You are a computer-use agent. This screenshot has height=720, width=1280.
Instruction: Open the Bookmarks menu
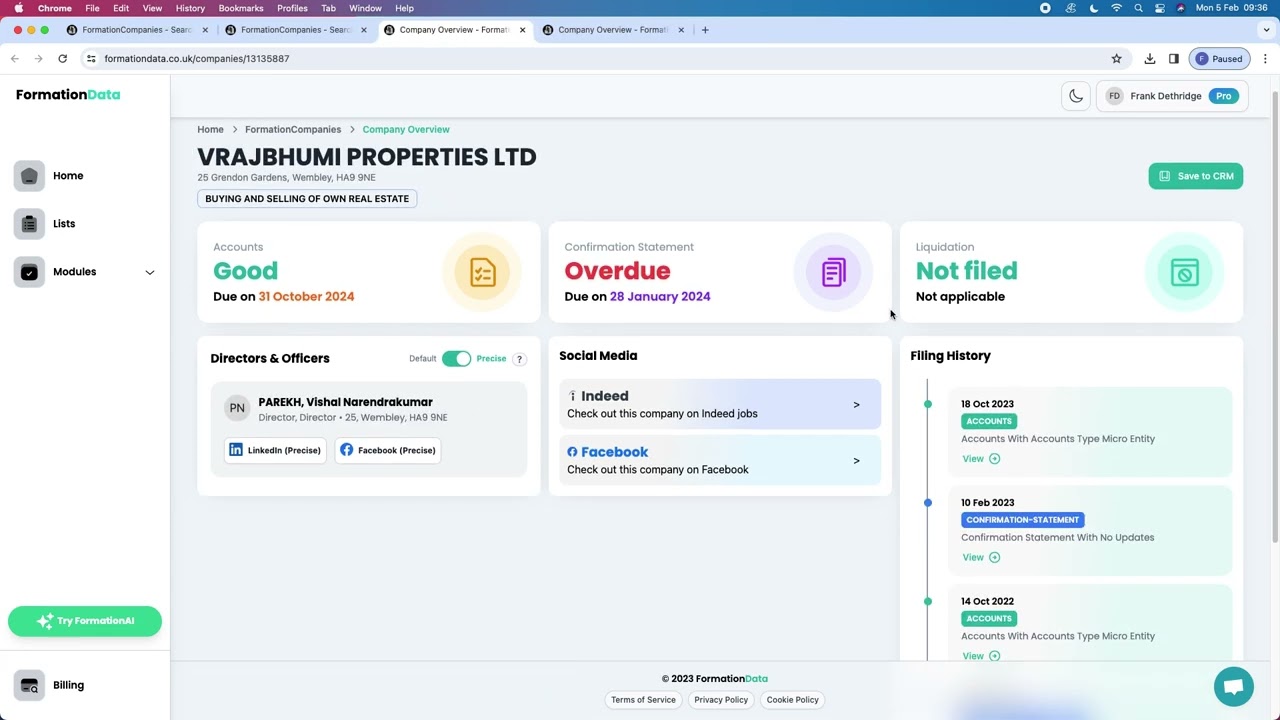pos(241,8)
